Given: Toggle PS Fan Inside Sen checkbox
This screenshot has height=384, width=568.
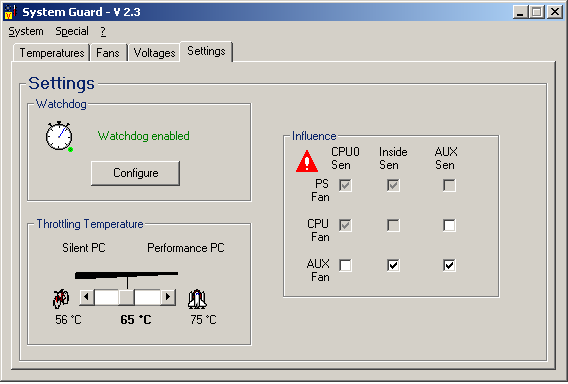Looking at the screenshot, I should tap(393, 185).
